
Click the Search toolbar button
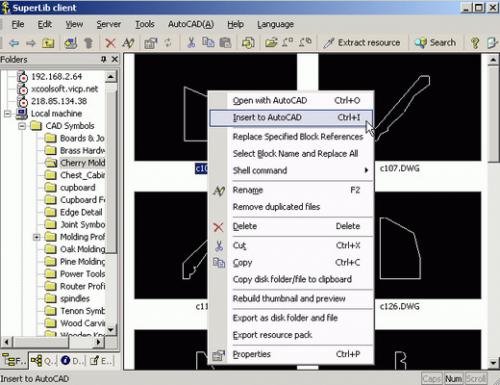point(435,43)
